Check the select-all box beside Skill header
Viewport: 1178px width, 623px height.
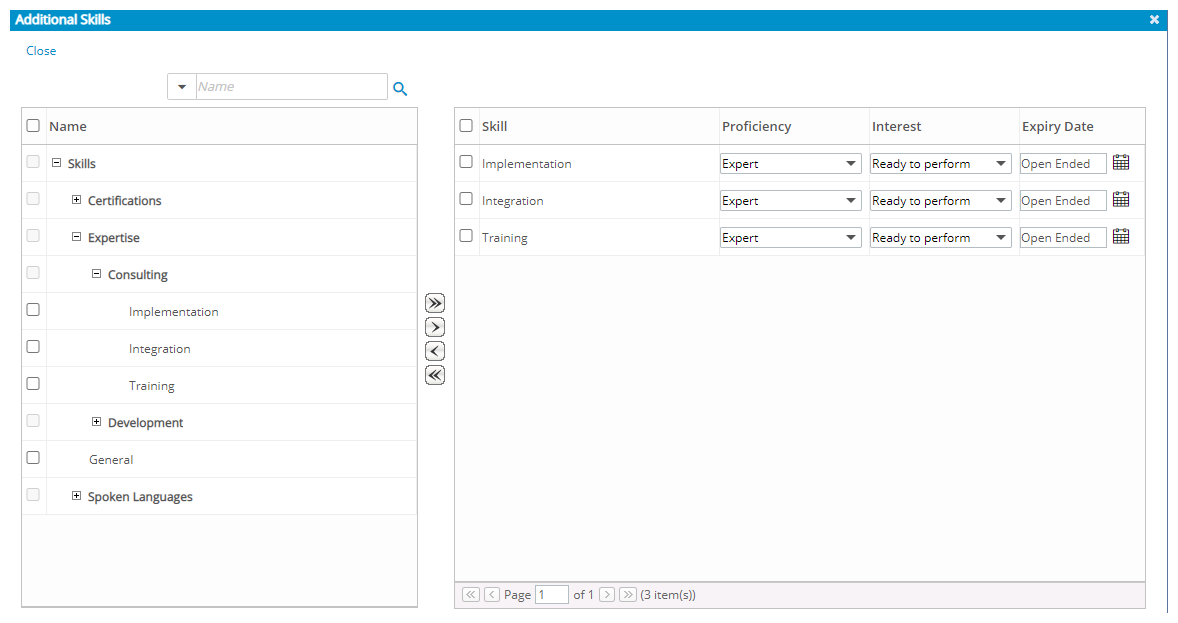pos(466,126)
